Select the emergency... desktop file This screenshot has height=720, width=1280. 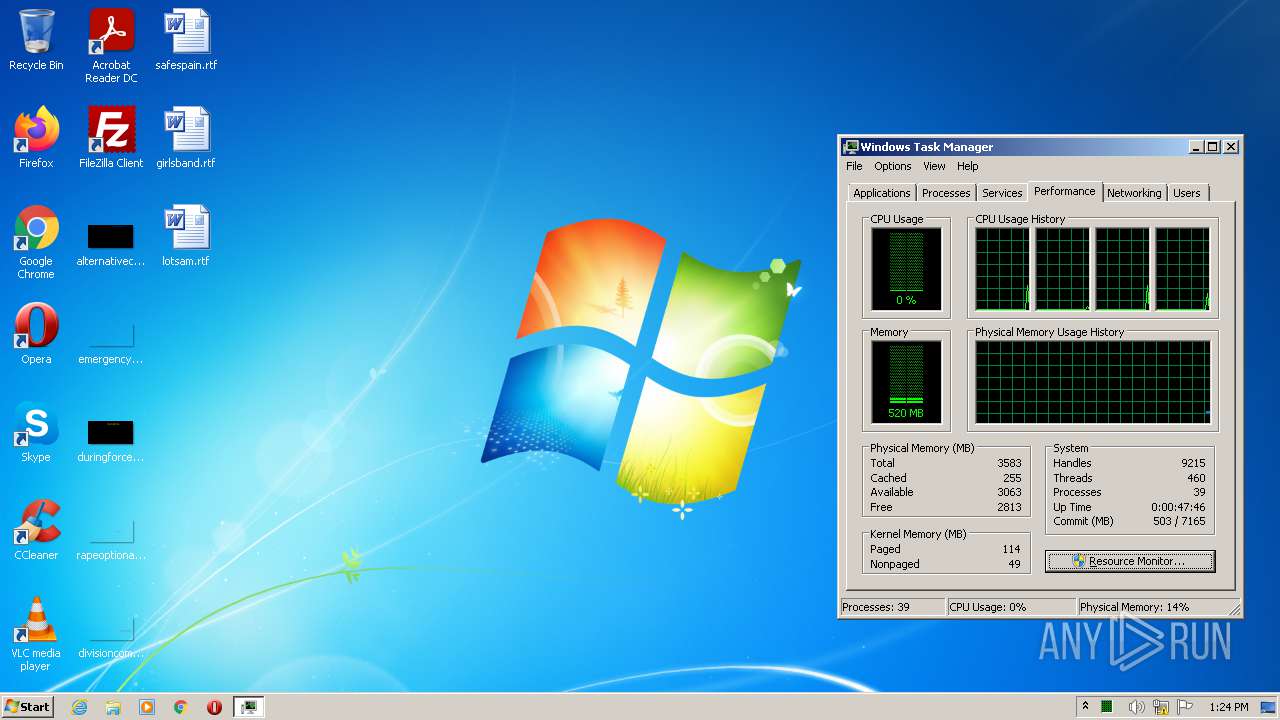pyautogui.click(x=111, y=344)
